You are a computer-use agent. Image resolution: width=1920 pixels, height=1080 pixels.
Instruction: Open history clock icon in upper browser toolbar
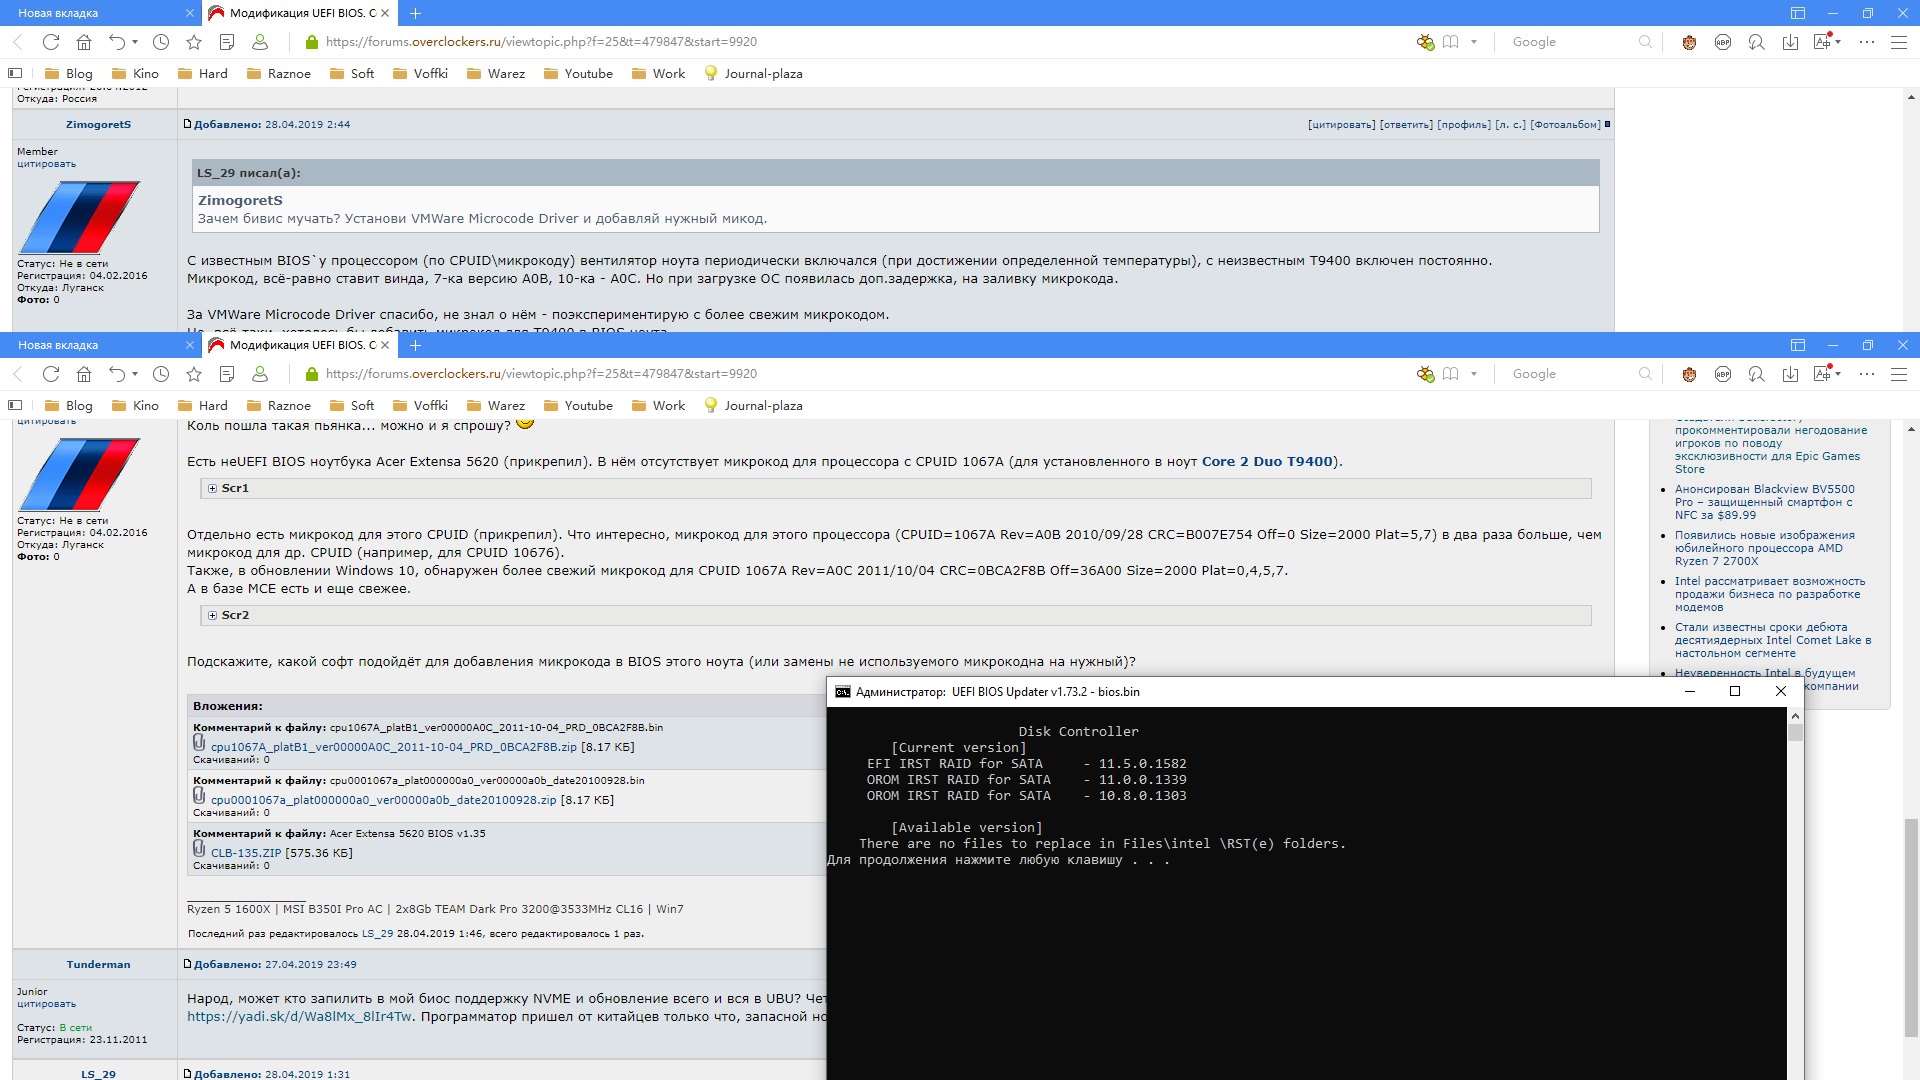[161, 42]
